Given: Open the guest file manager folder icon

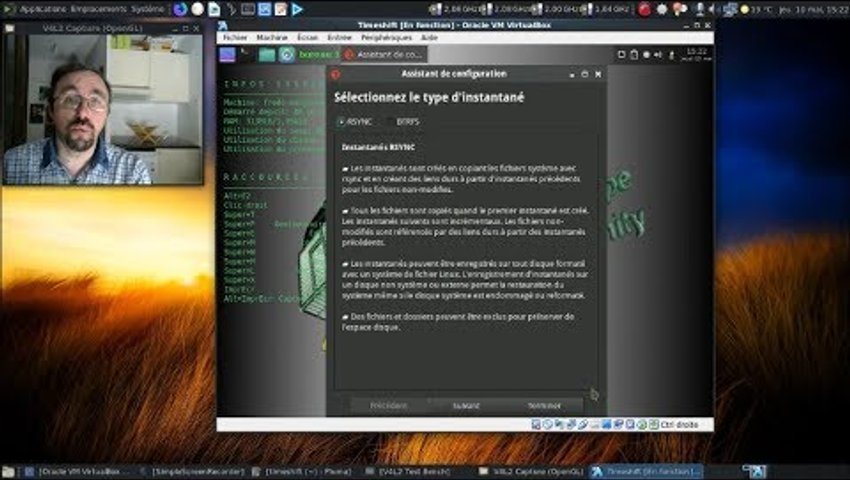Looking at the screenshot, I should tap(266, 54).
